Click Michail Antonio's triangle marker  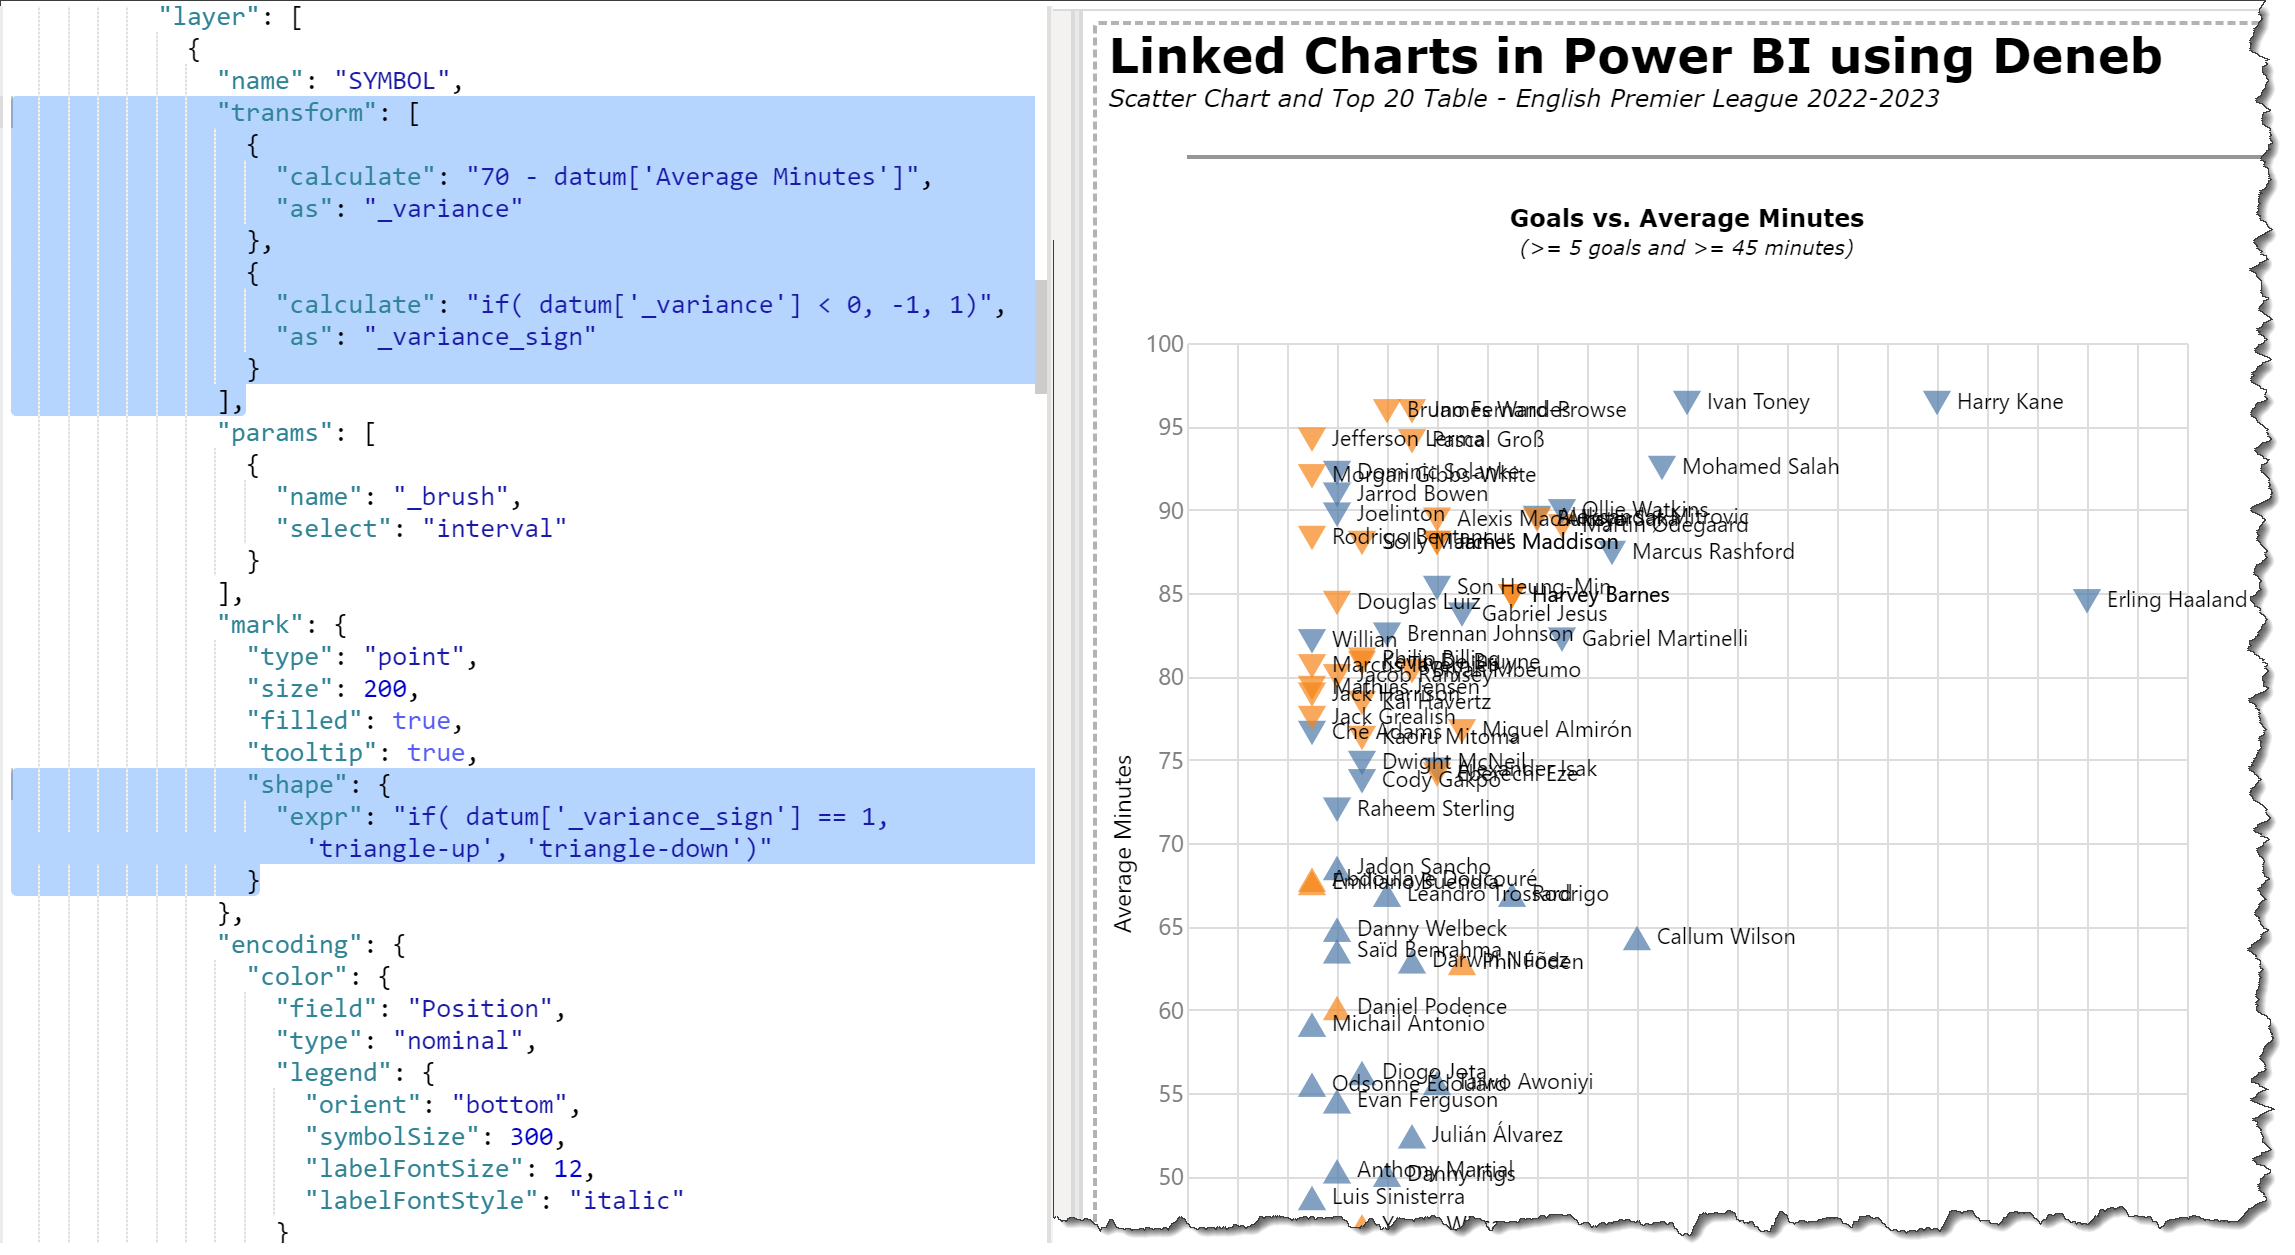1311,1025
